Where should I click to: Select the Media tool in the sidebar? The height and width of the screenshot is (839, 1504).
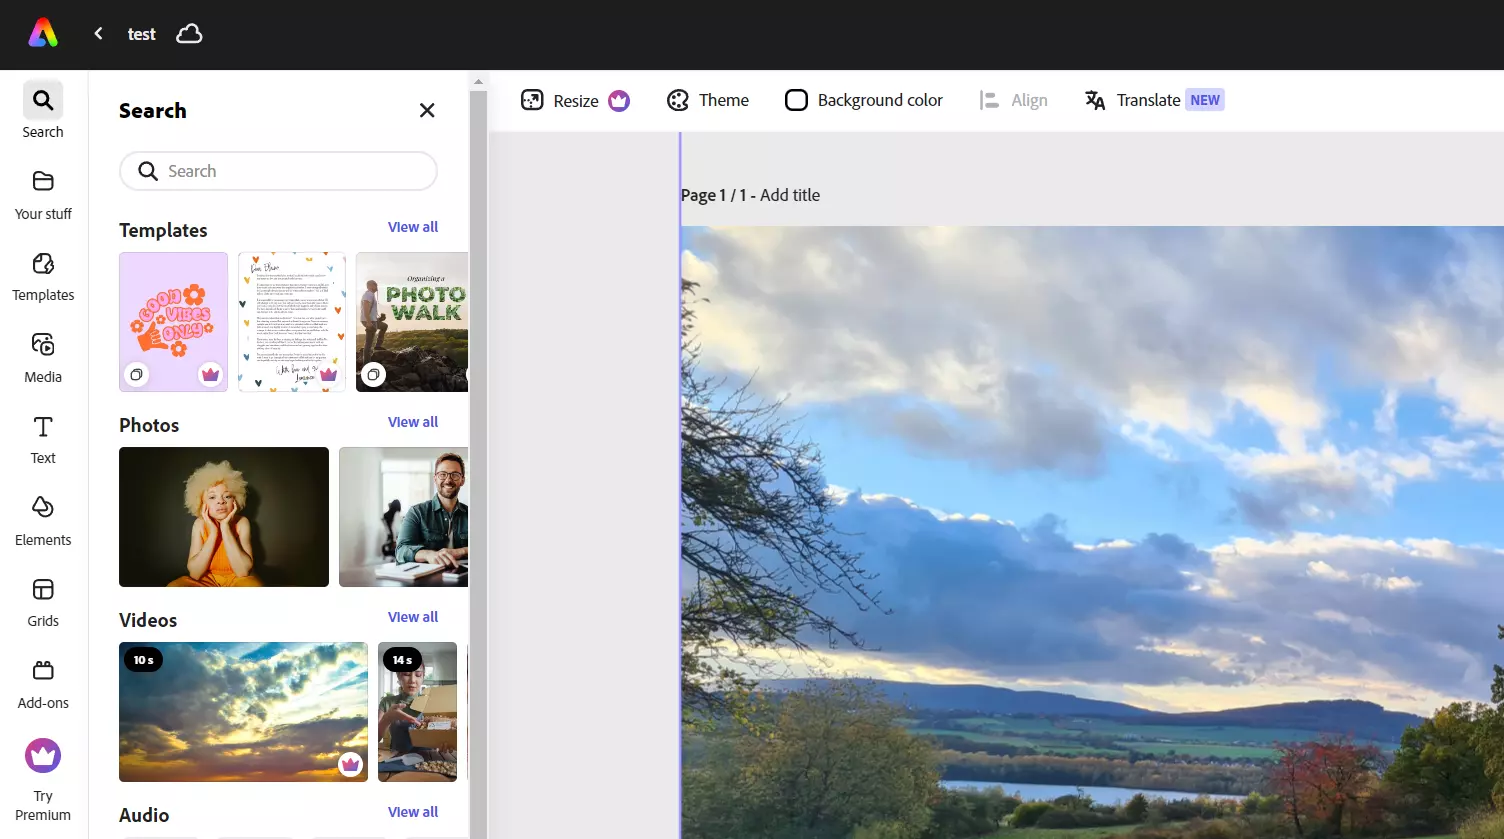pyautogui.click(x=42, y=358)
